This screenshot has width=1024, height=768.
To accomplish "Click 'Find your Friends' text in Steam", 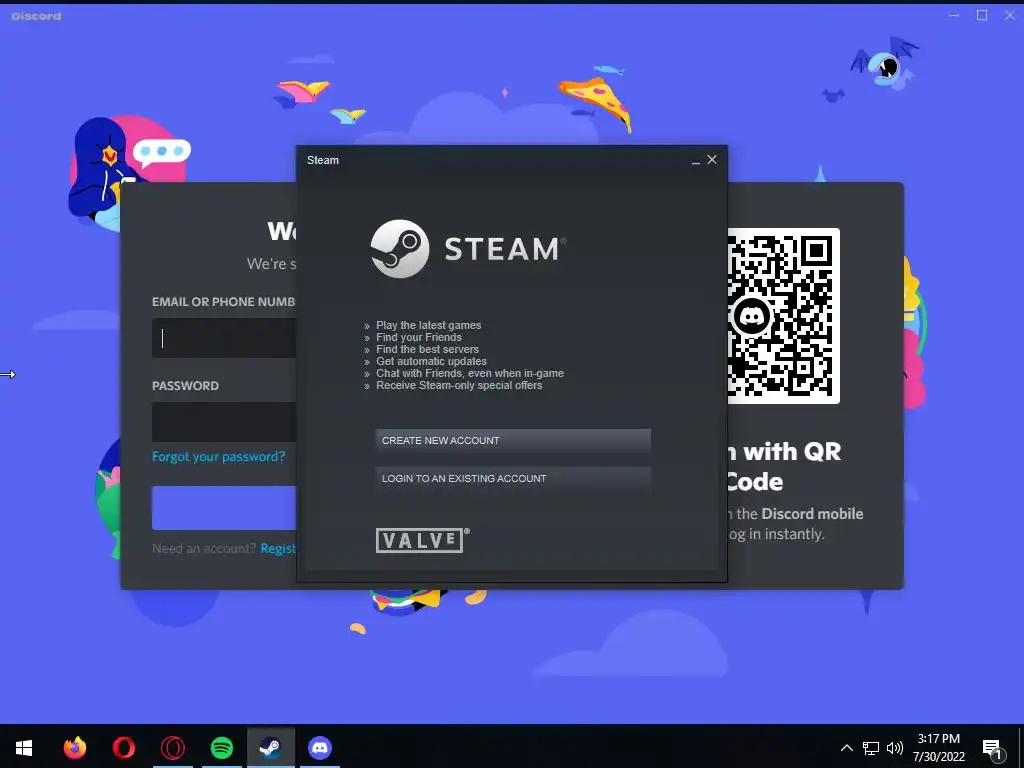I will click(x=419, y=338).
